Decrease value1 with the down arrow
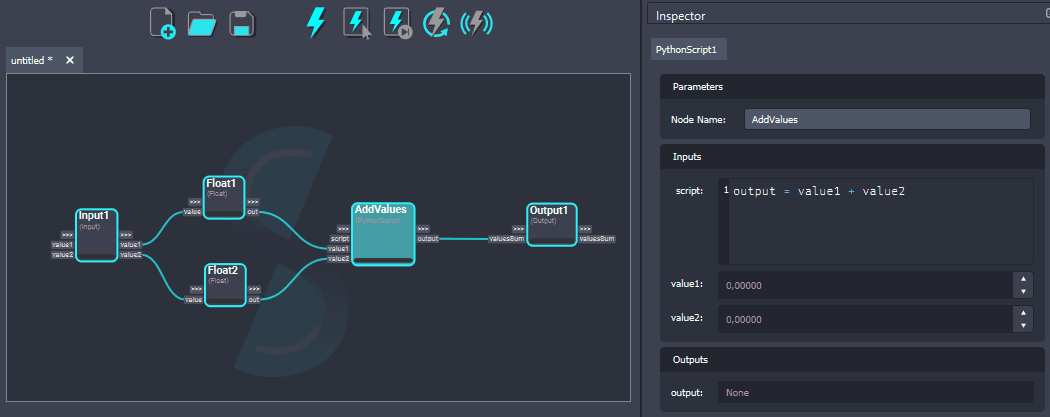1050x417 pixels. [x=1022, y=292]
